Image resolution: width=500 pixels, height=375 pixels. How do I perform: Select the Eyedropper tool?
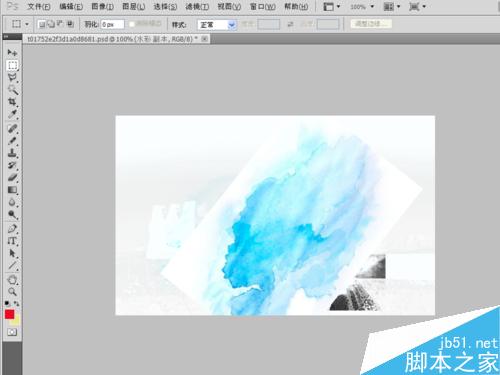tap(12, 114)
